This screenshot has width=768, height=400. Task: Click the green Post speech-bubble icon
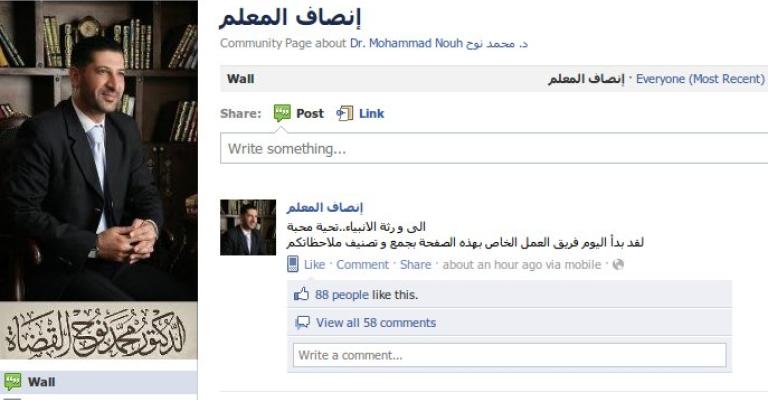click(282, 113)
